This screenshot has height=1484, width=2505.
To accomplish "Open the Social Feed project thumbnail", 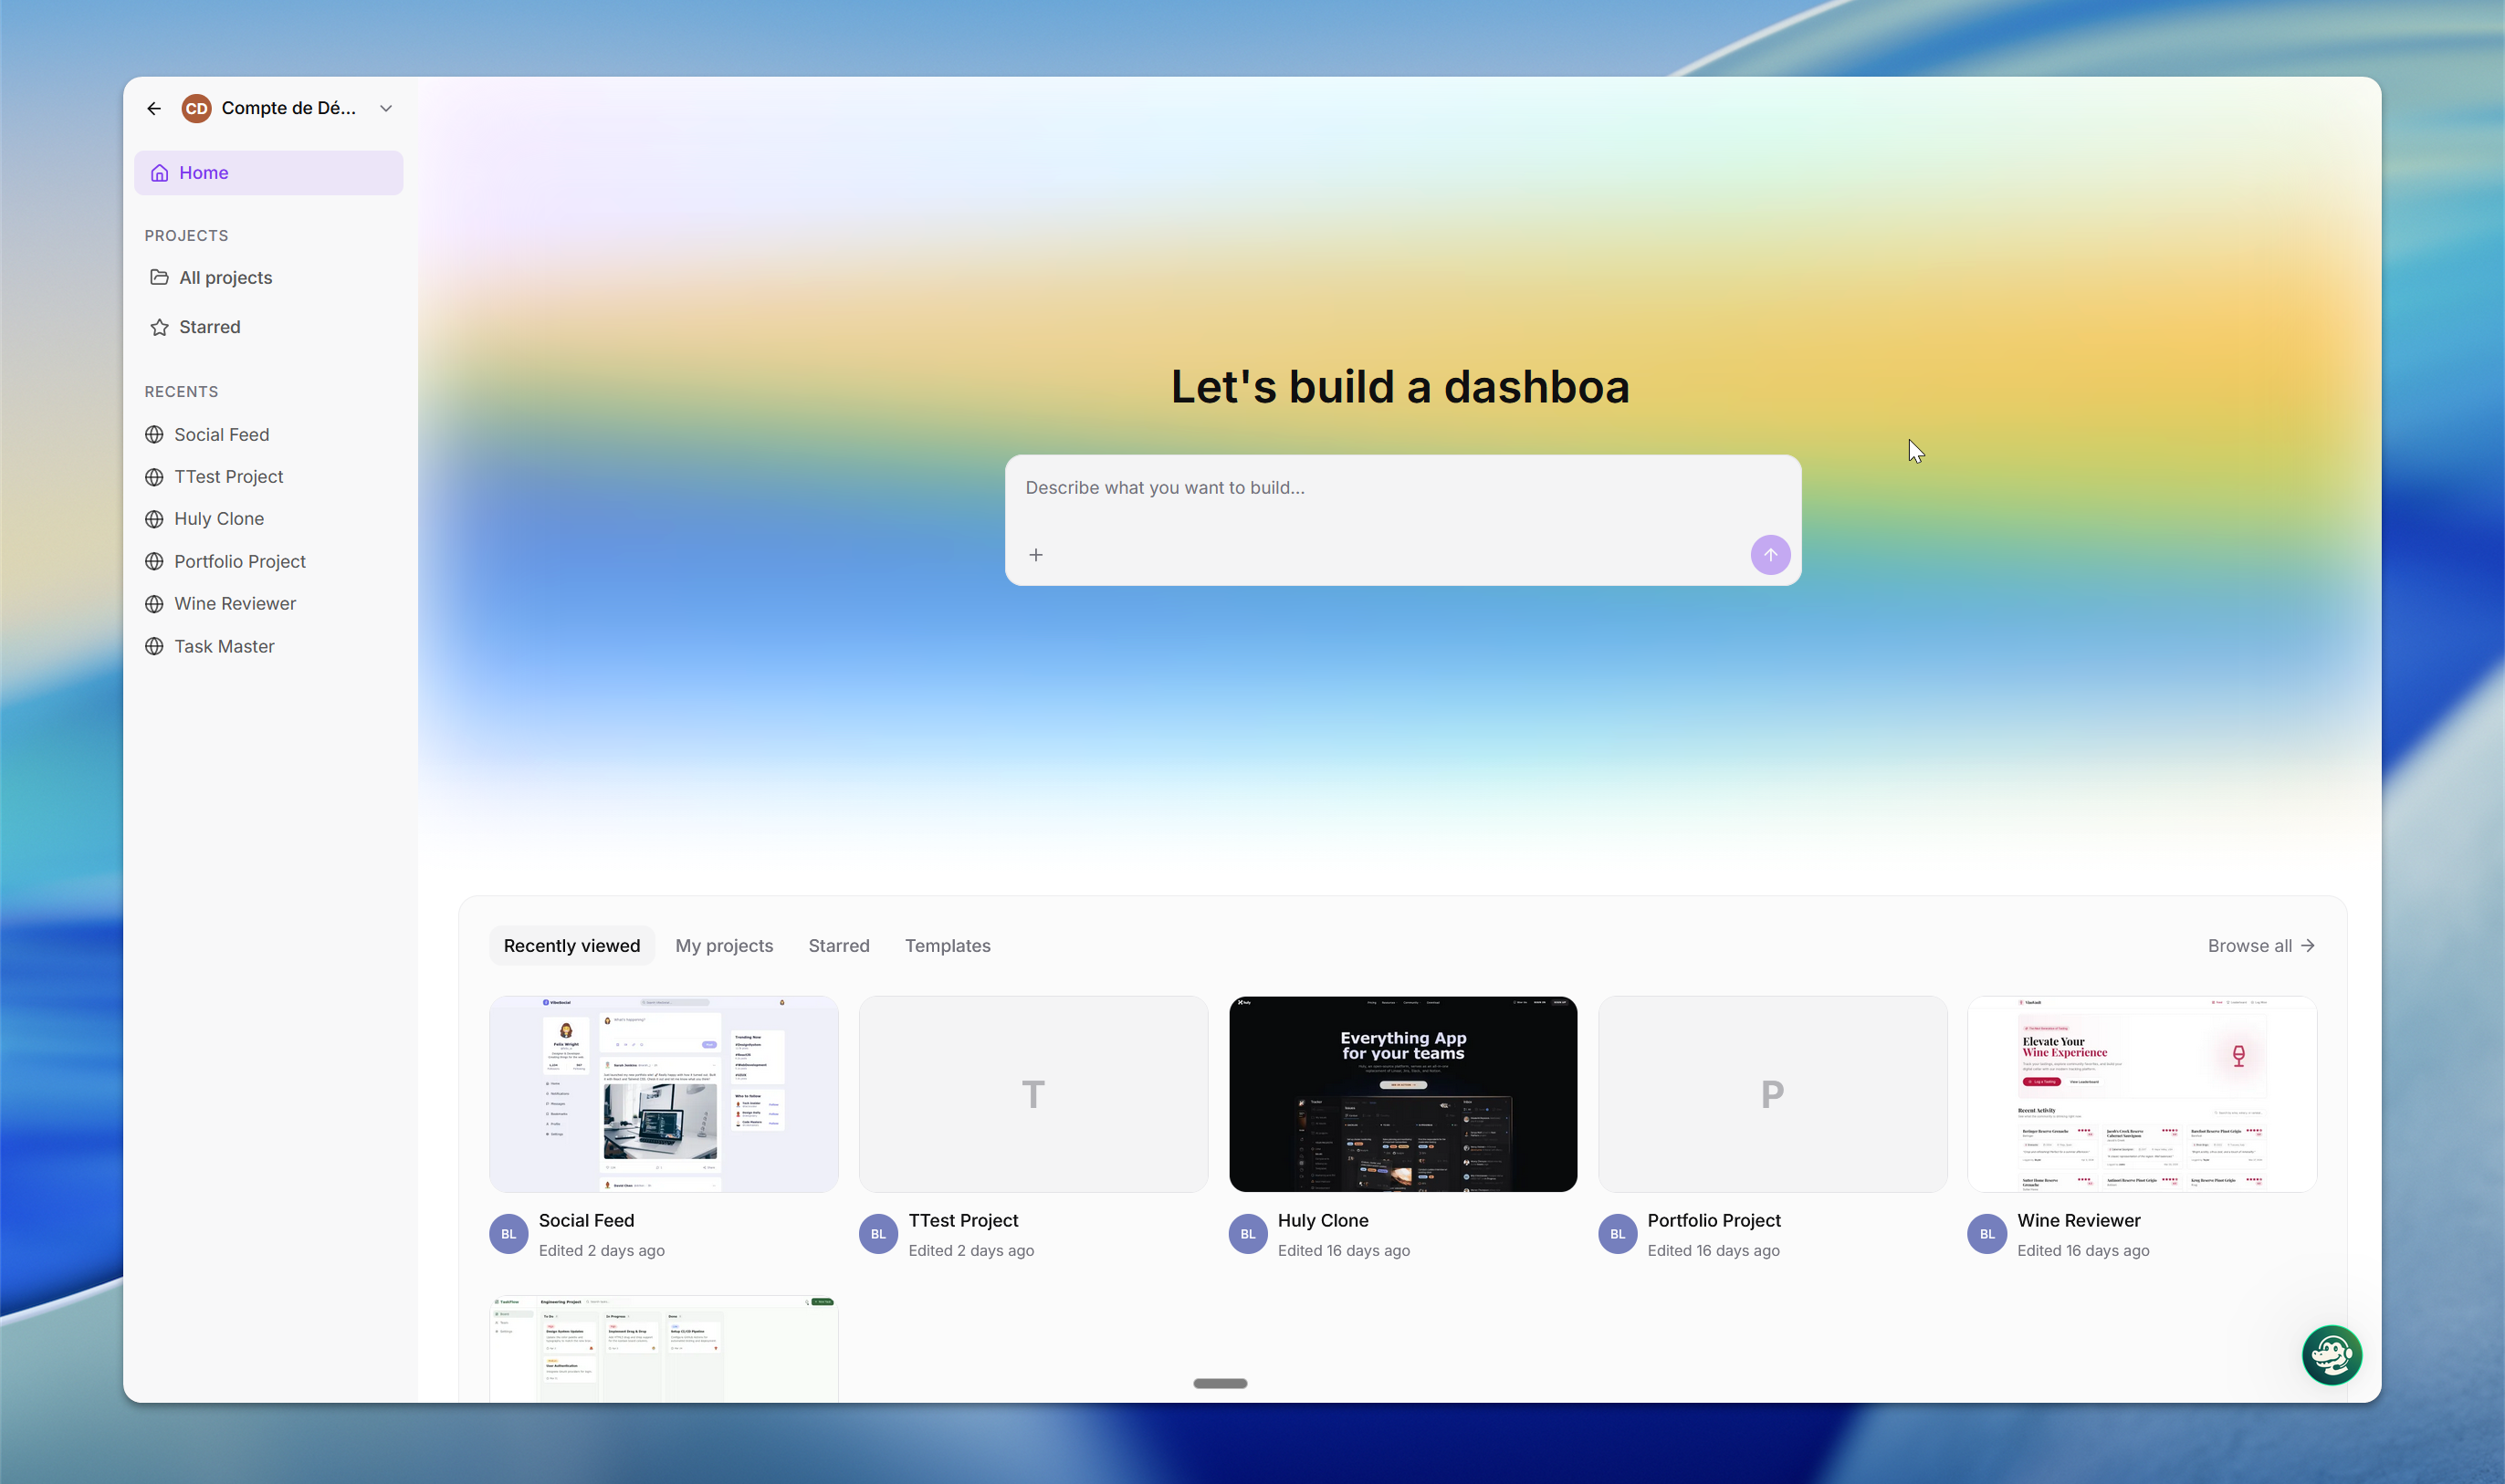I will point(663,1094).
